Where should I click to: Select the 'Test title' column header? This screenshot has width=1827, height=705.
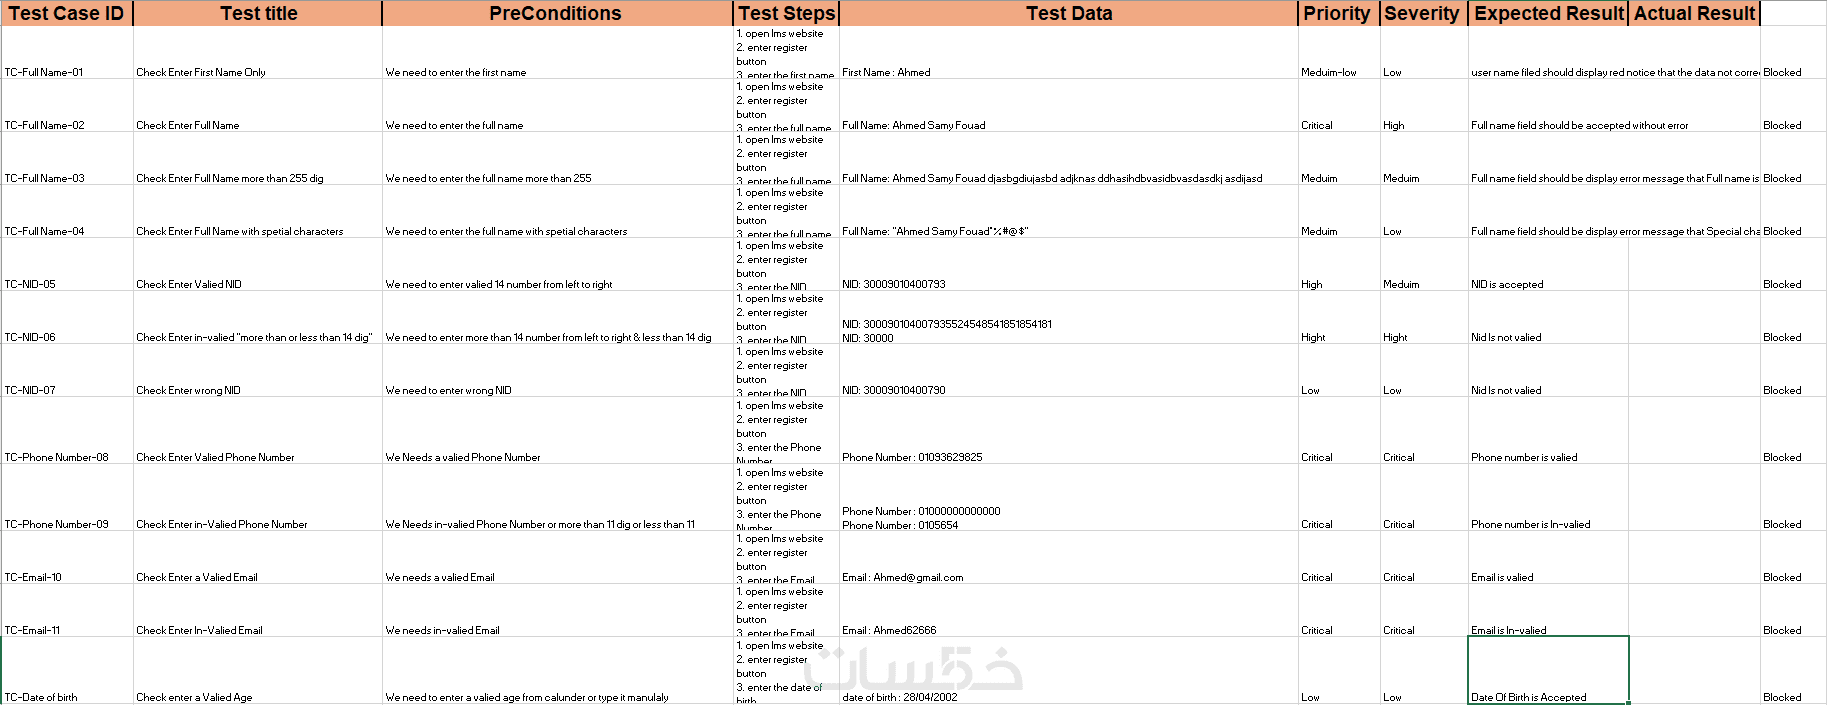[x=258, y=13]
